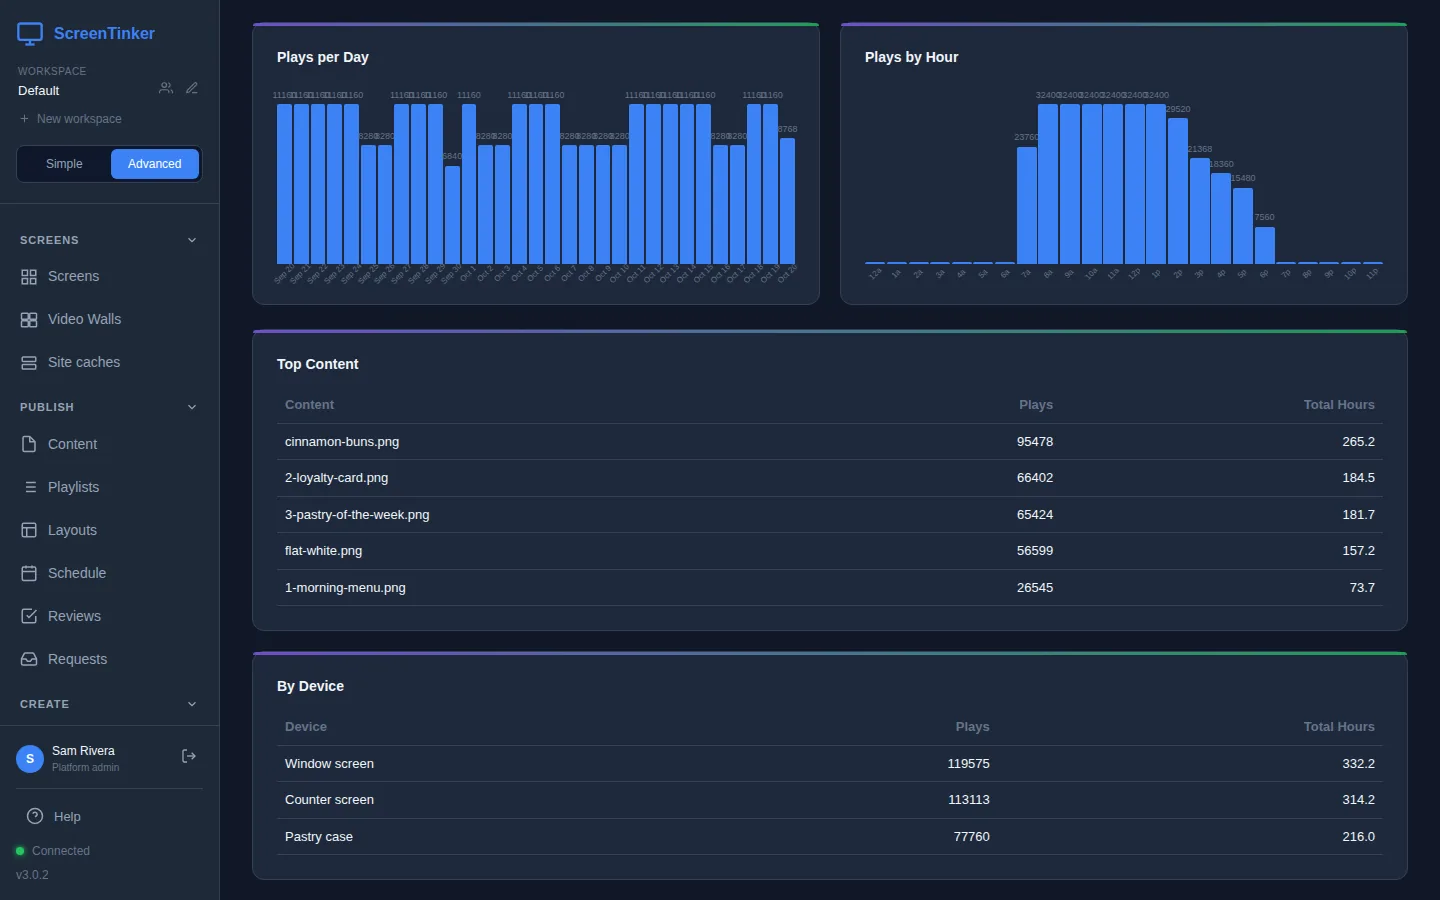Open the Requests page

point(109,659)
